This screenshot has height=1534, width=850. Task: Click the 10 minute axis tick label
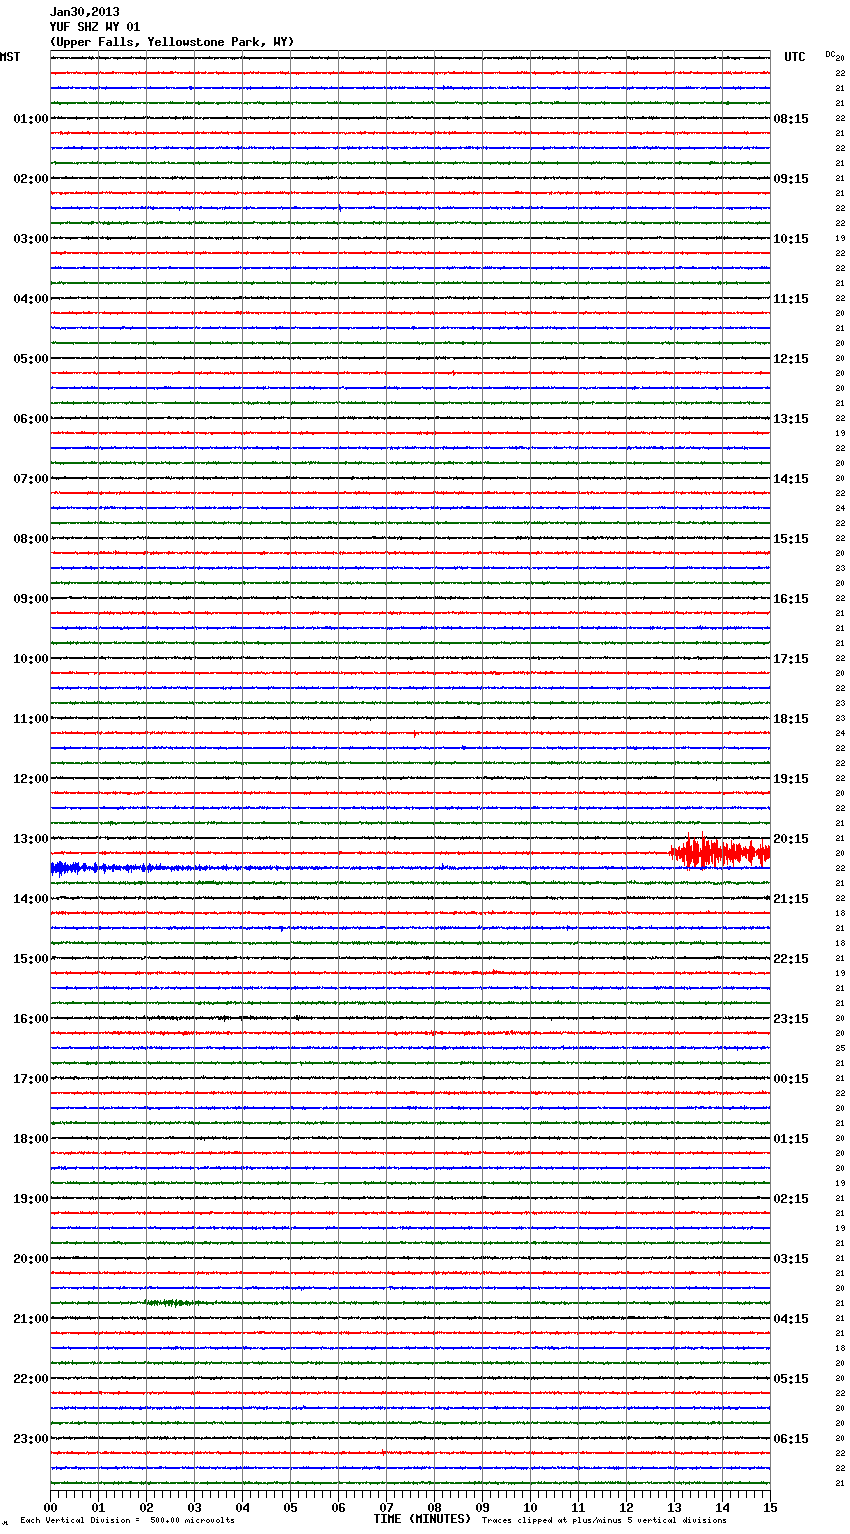pyautogui.click(x=530, y=1507)
